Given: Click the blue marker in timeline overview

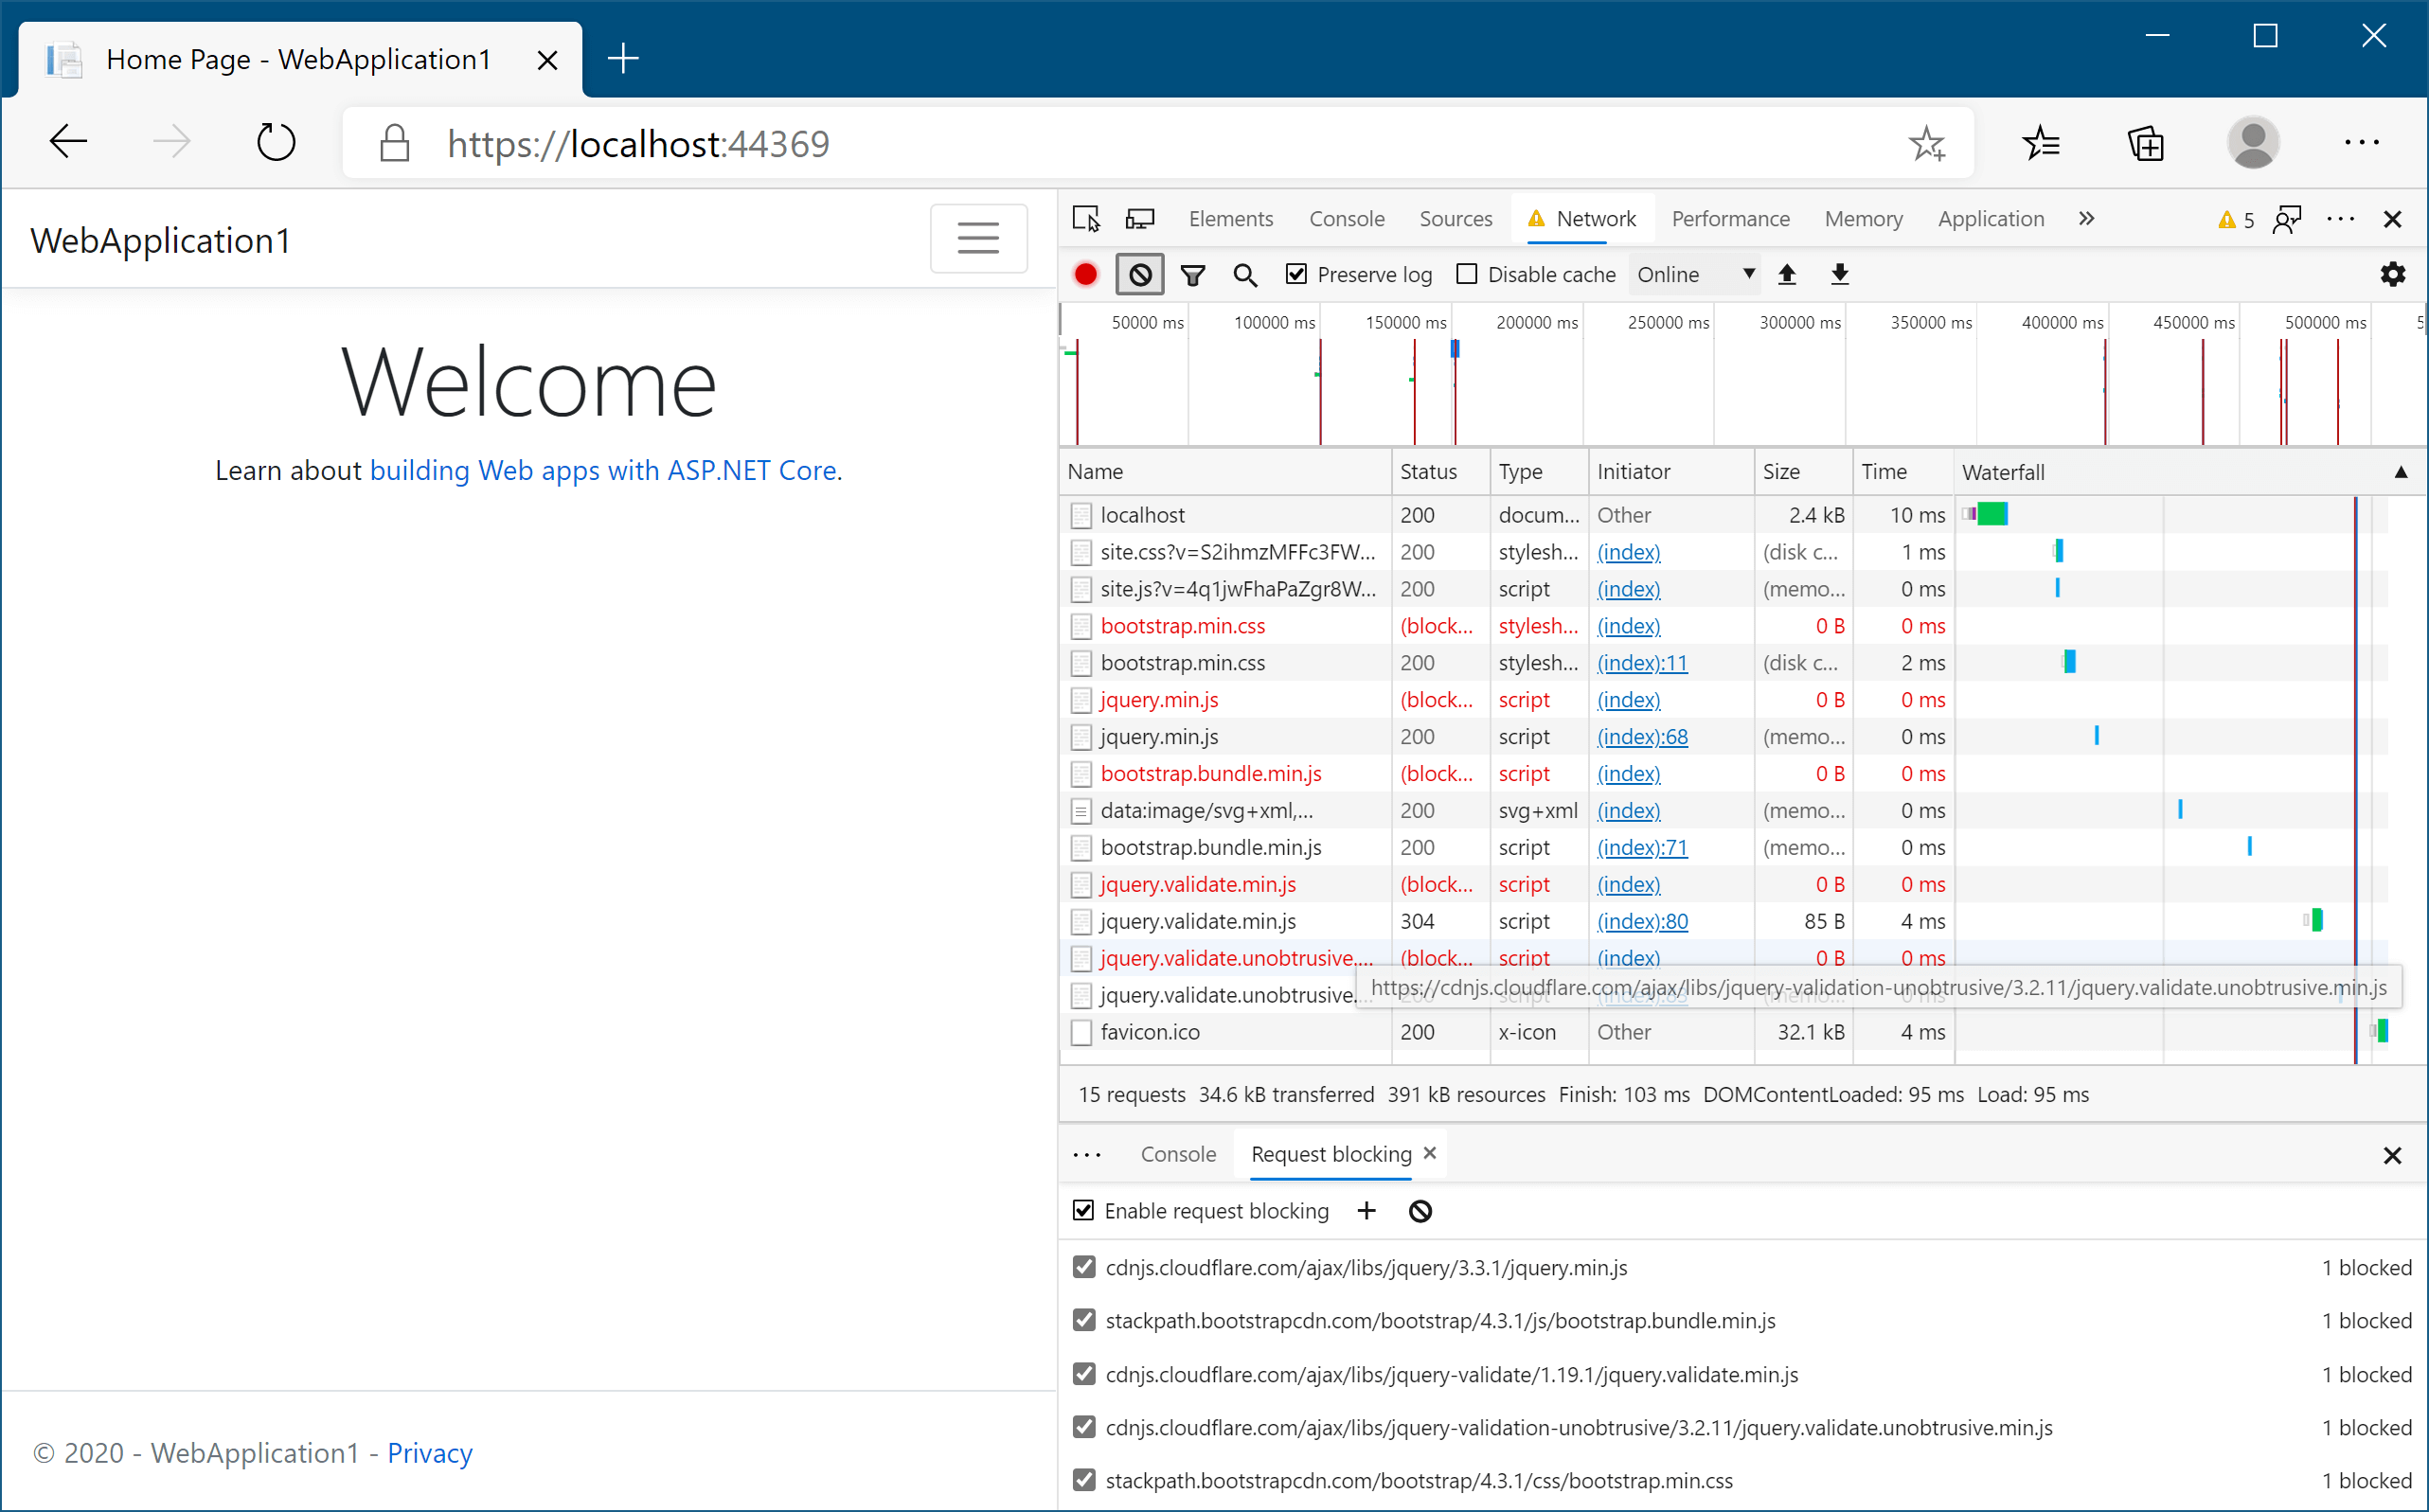Looking at the screenshot, I should point(1455,349).
